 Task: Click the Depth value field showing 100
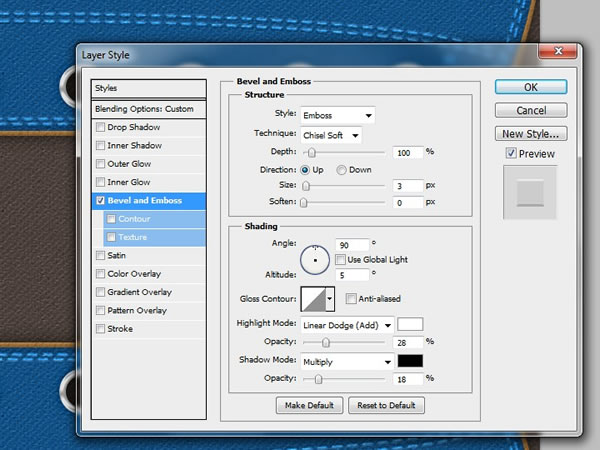(408, 153)
